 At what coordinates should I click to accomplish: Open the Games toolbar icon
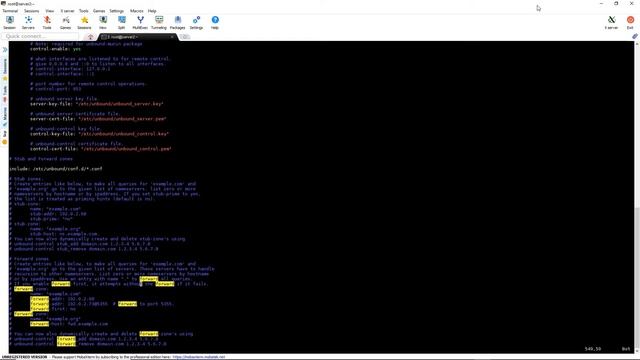(65, 22)
